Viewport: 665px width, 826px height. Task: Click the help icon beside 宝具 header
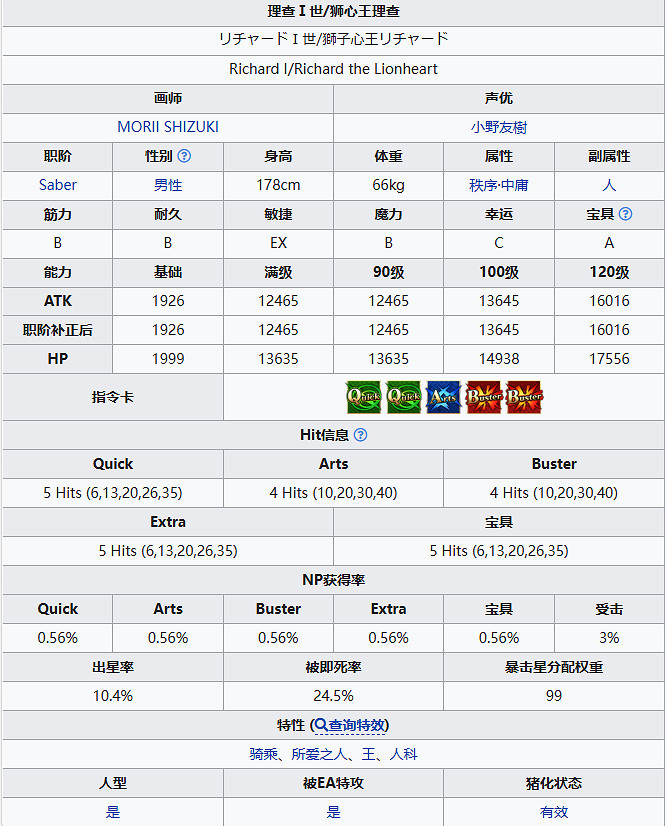(625, 214)
